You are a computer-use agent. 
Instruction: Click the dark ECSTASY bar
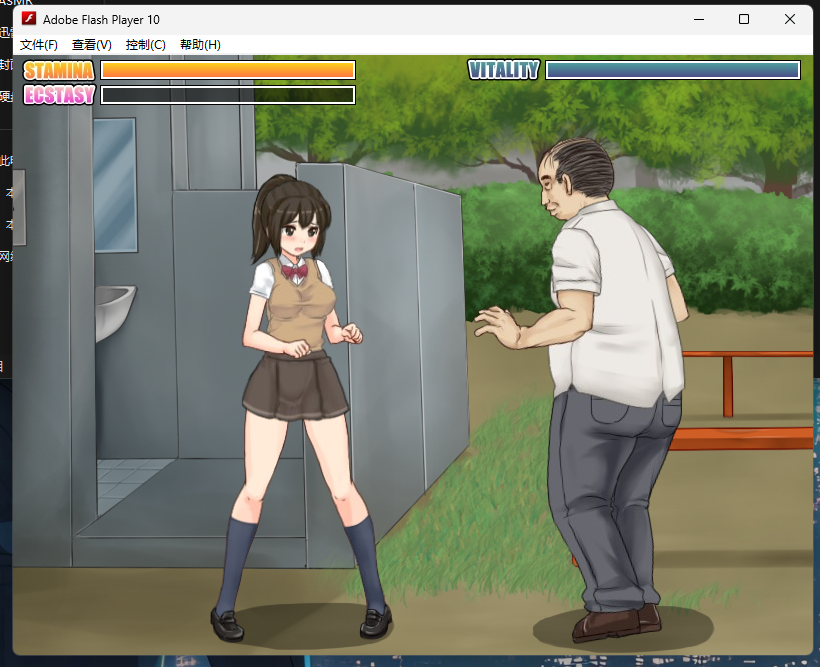(x=228, y=95)
